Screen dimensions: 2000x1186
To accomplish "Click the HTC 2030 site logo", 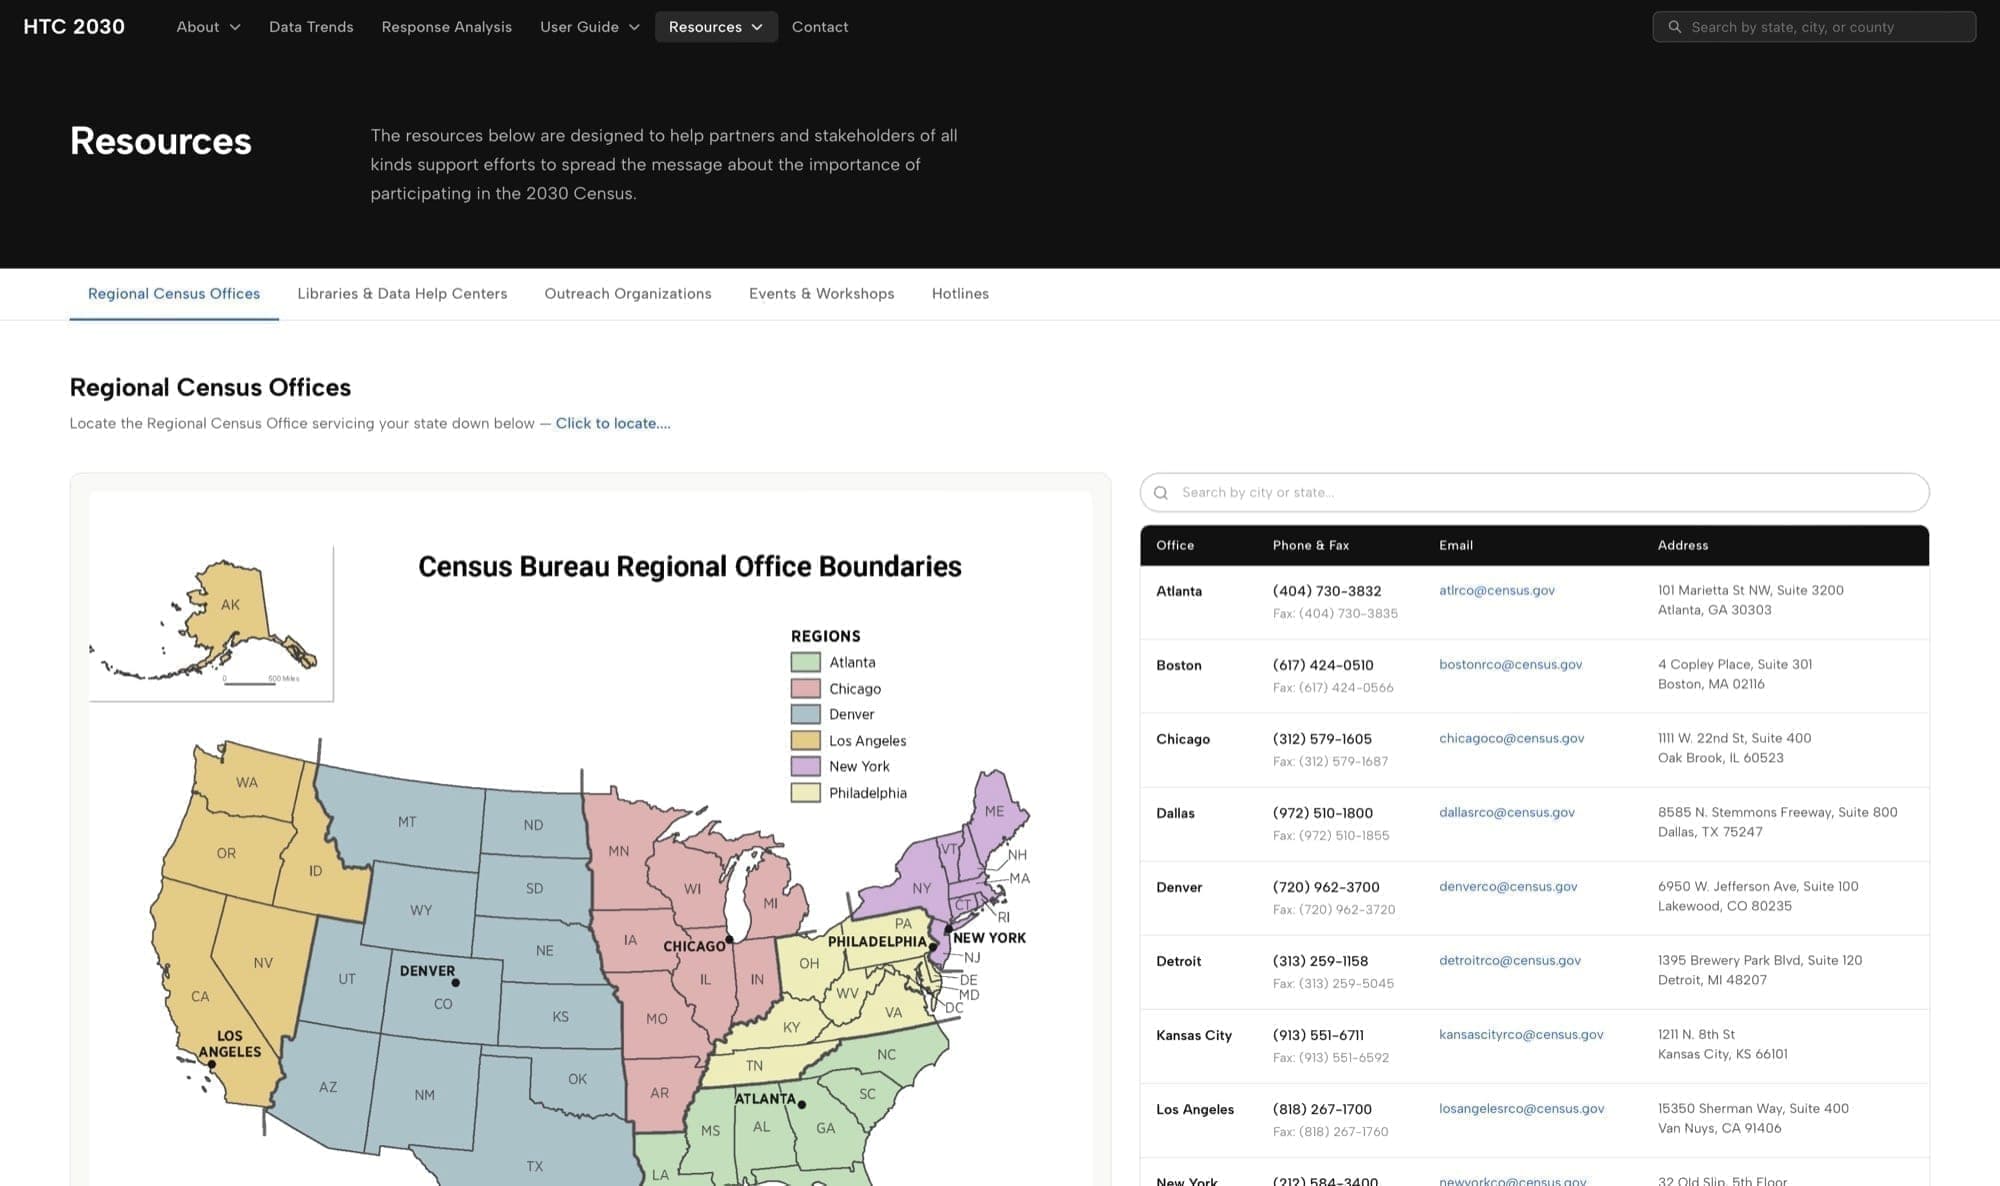I will tap(74, 27).
